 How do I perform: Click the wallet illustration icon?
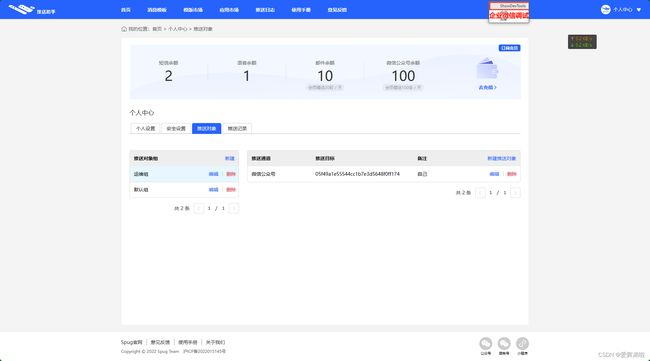click(487, 69)
